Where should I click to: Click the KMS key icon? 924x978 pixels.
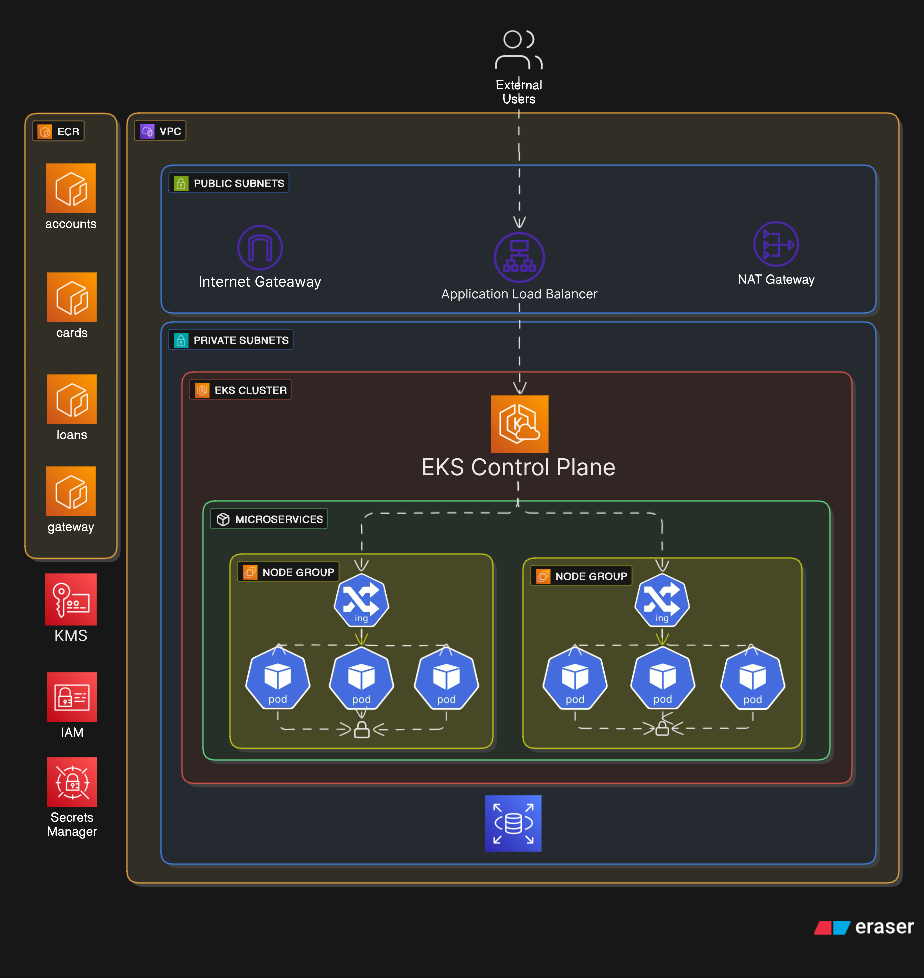pos(71,599)
